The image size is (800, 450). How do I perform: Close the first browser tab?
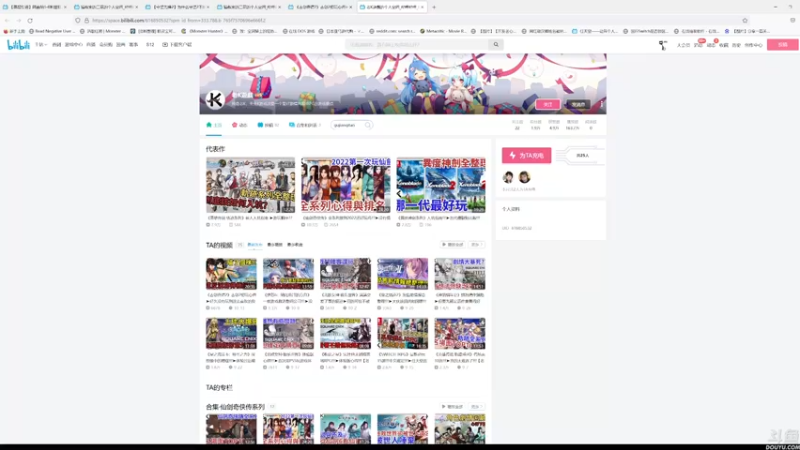pyautogui.click(x=65, y=7)
